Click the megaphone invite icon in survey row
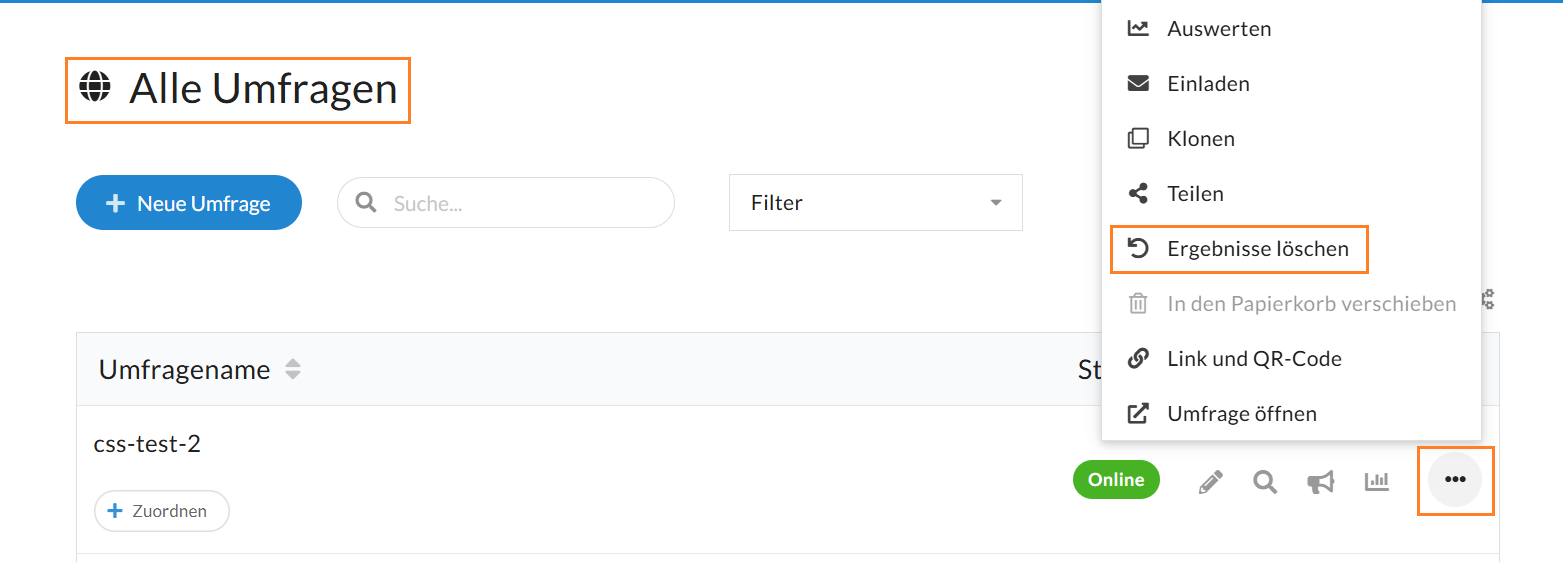The height and width of the screenshot is (562, 1563). tap(1321, 483)
